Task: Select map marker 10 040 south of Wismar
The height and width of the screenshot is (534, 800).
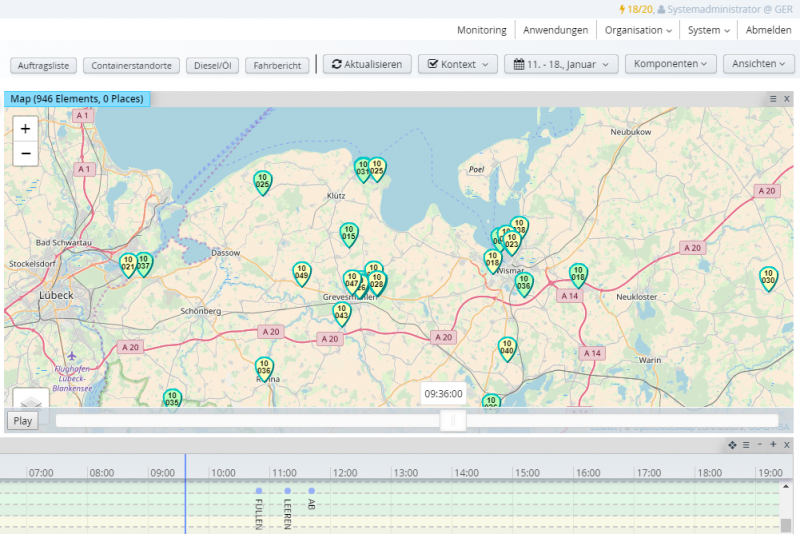Action: click(x=507, y=347)
